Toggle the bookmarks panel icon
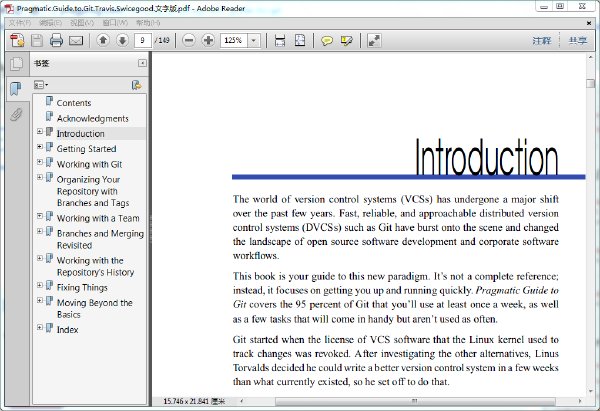 click(x=16, y=88)
